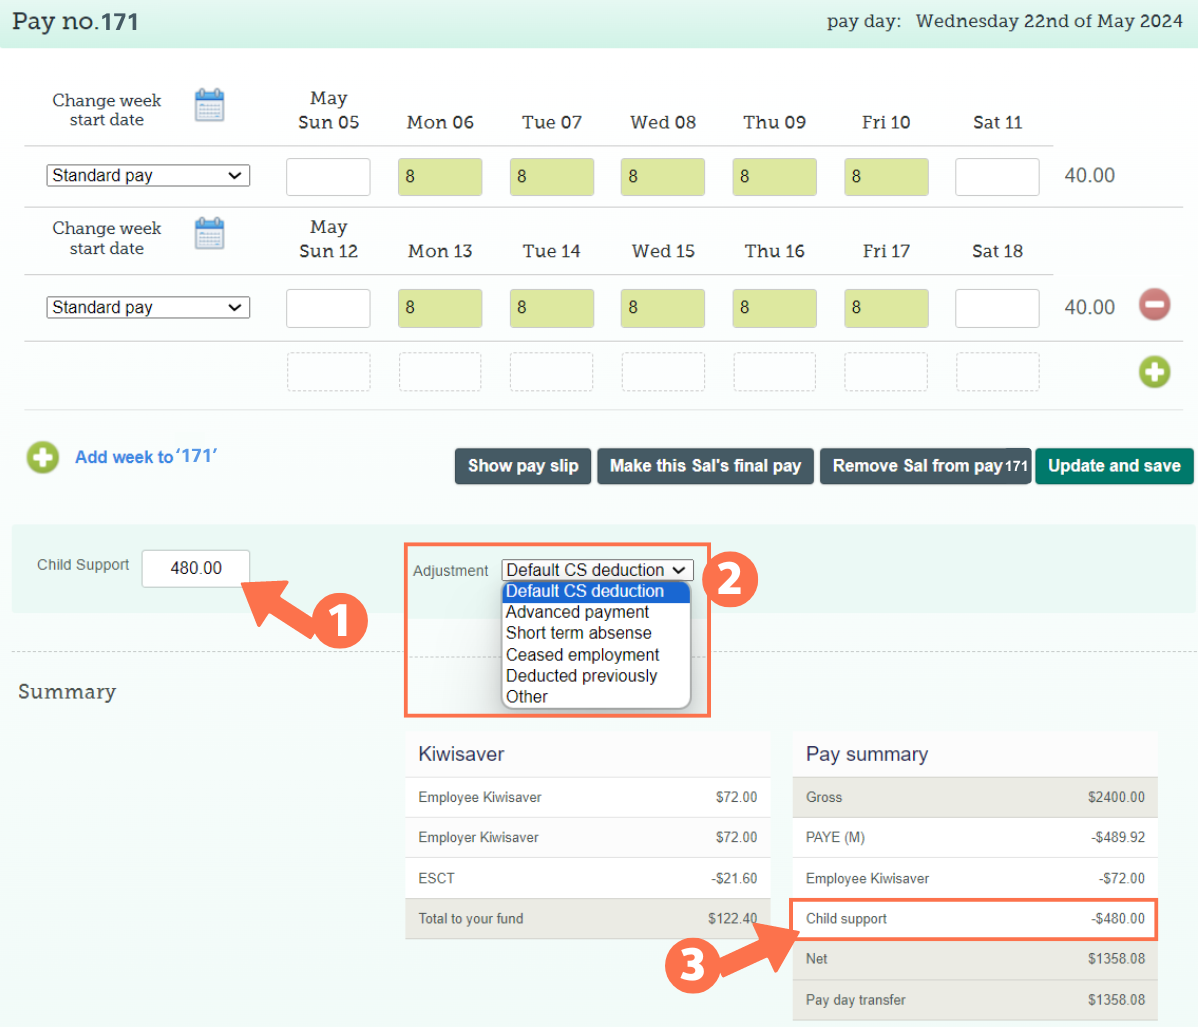Select Advanced payment adjustment option
Viewport: 1198px width, 1027px height.
577,612
